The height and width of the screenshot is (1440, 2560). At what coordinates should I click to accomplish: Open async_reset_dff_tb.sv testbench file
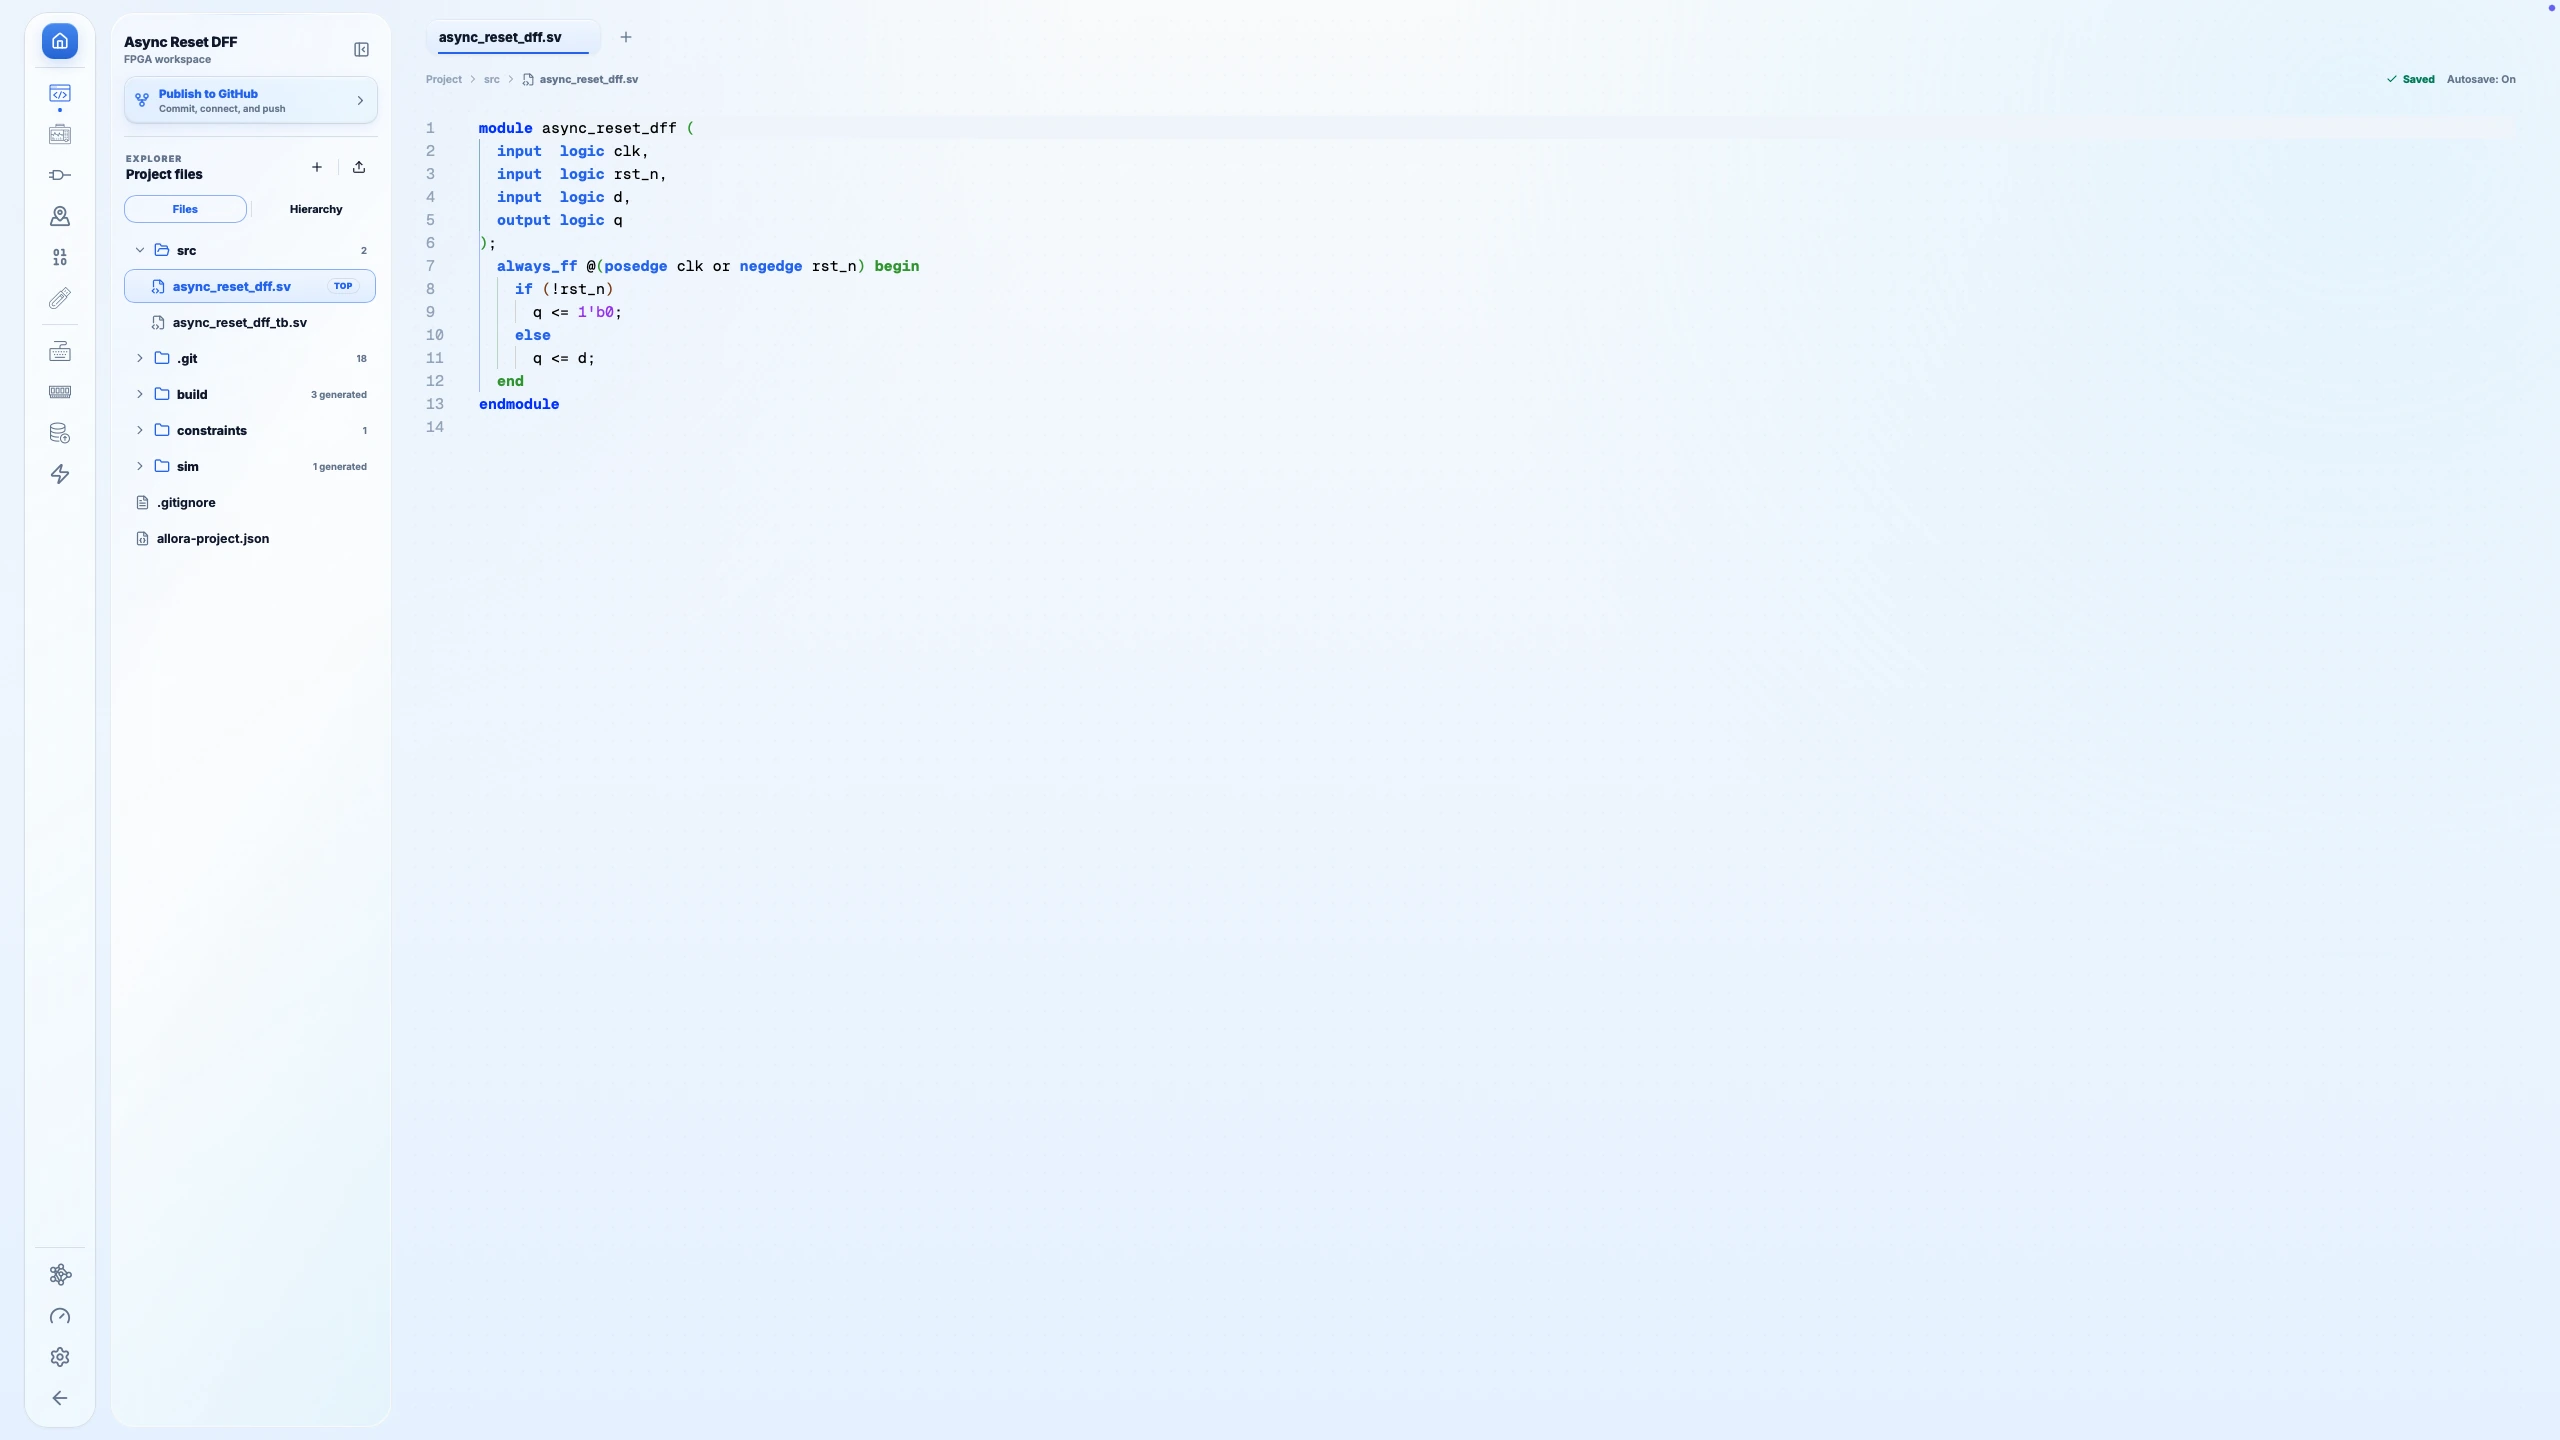coord(250,322)
